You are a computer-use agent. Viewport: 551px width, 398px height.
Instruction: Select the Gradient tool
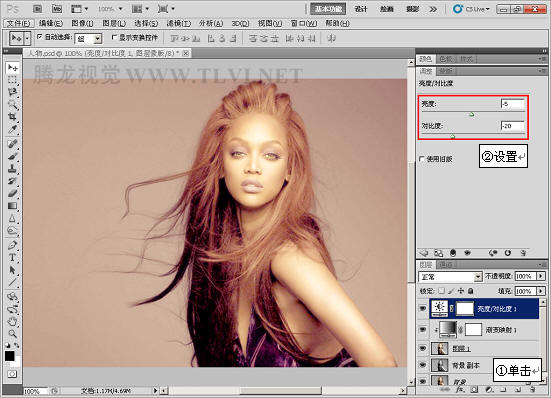click(13, 206)
